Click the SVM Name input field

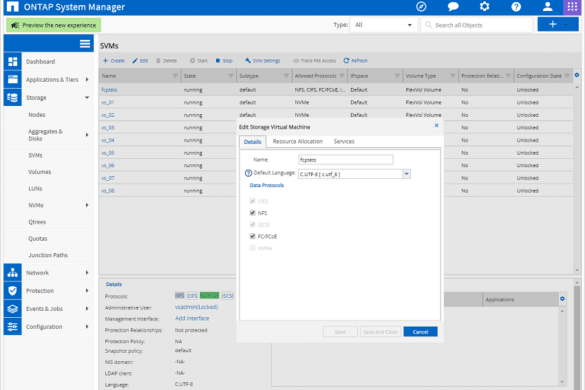(346, 160)
